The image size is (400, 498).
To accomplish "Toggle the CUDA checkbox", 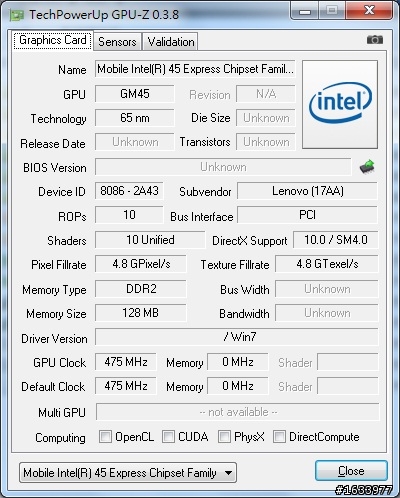I will coord(168,436).
